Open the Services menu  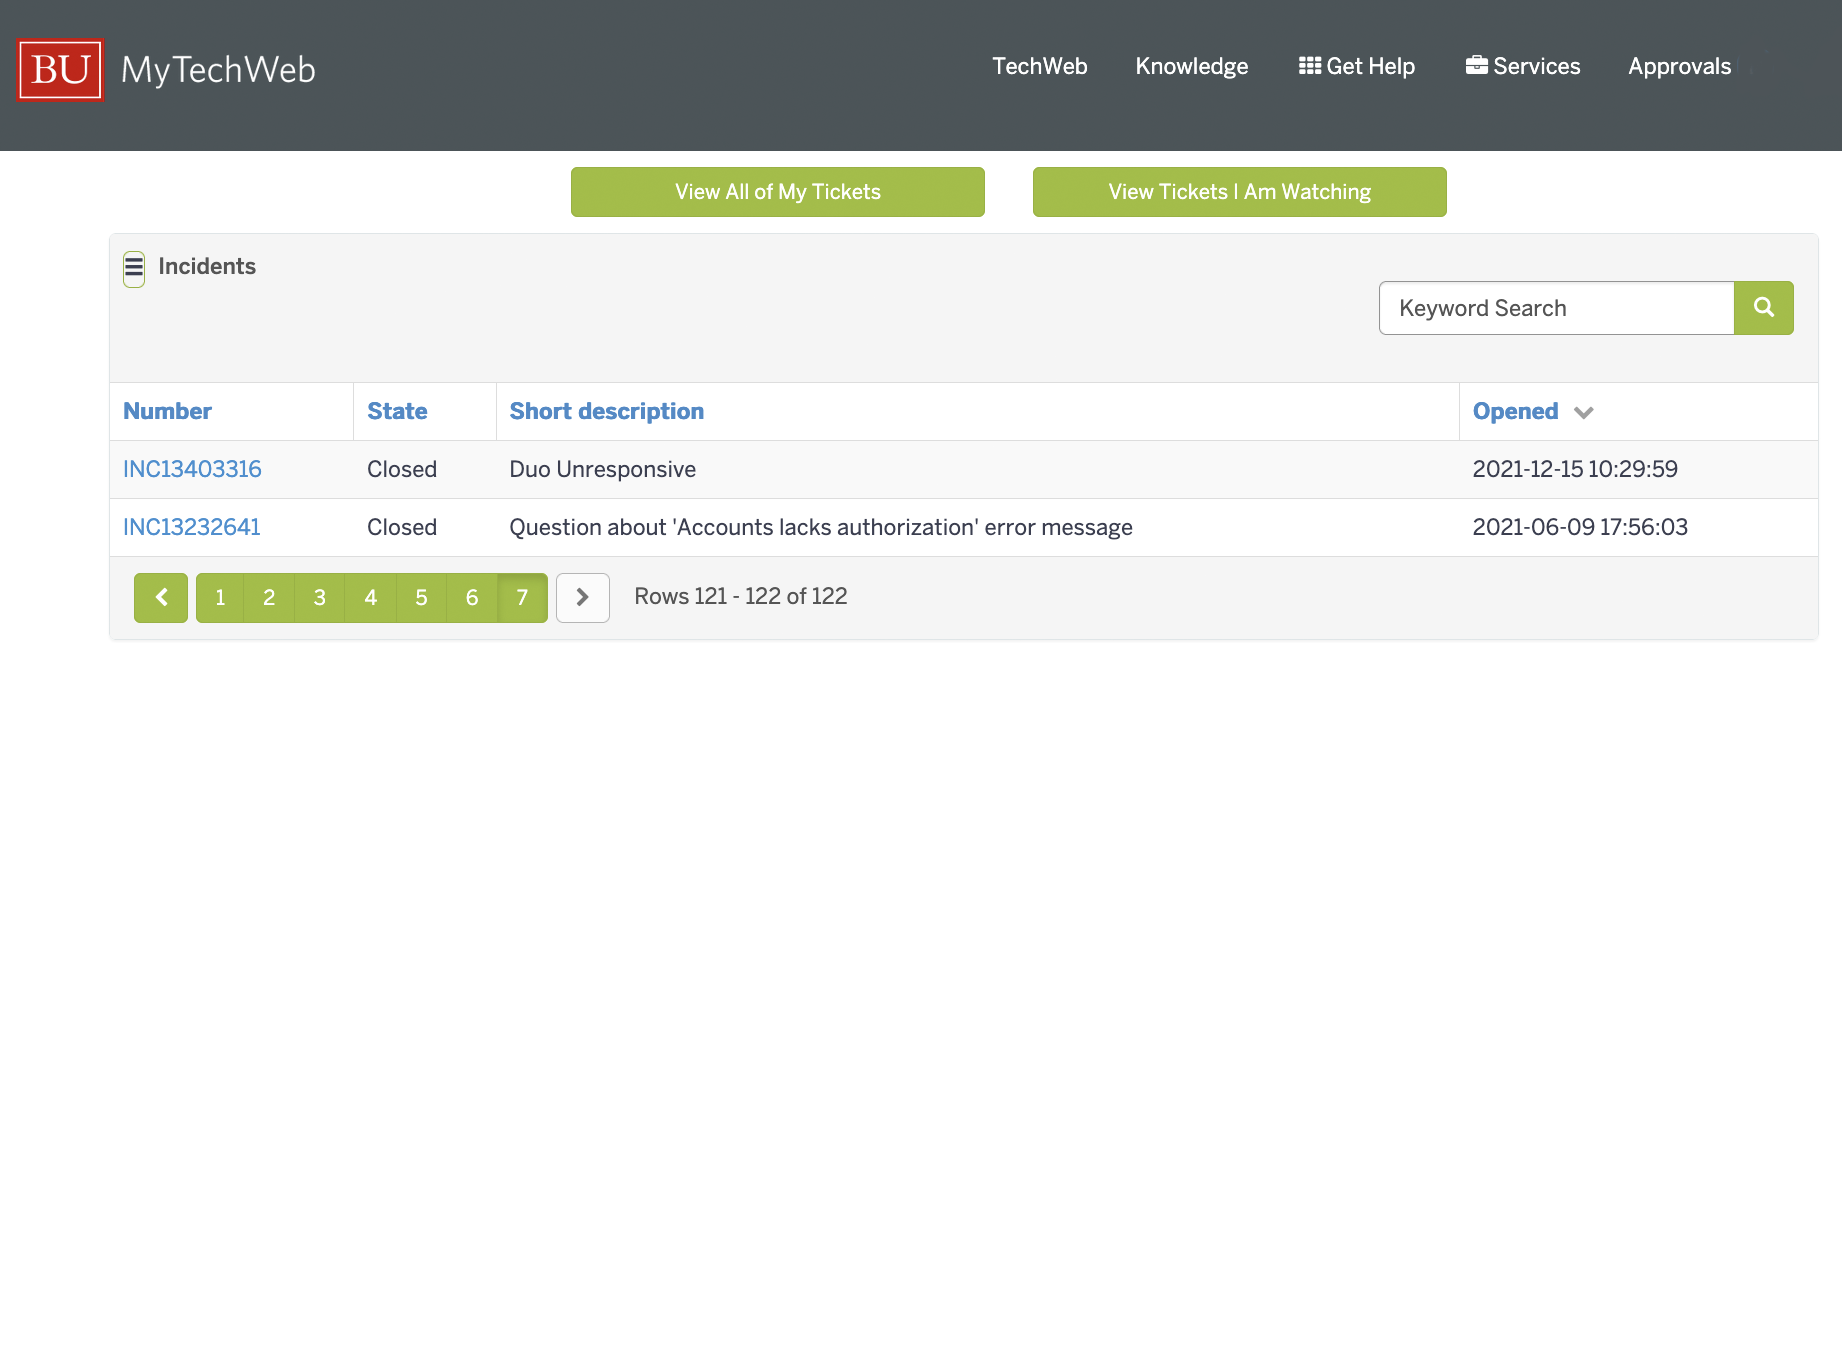pos(1523,66)
